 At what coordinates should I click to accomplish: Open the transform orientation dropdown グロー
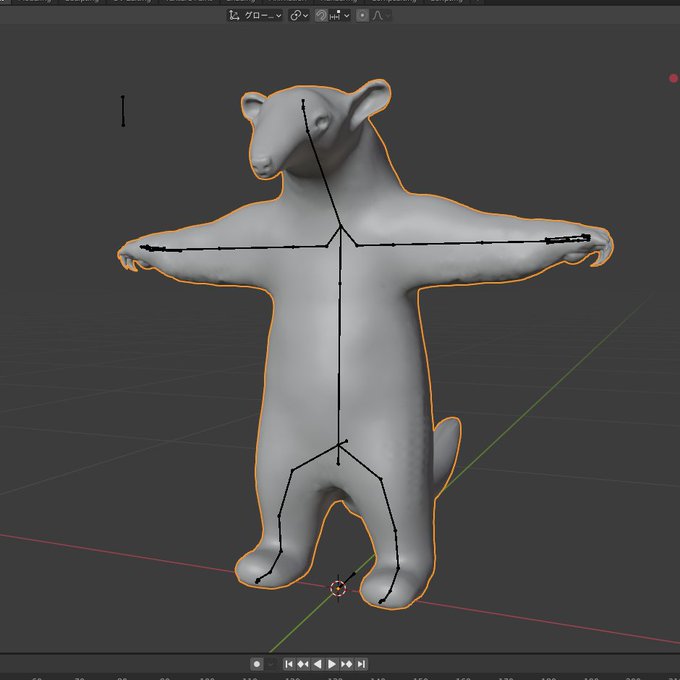point(255,16)
